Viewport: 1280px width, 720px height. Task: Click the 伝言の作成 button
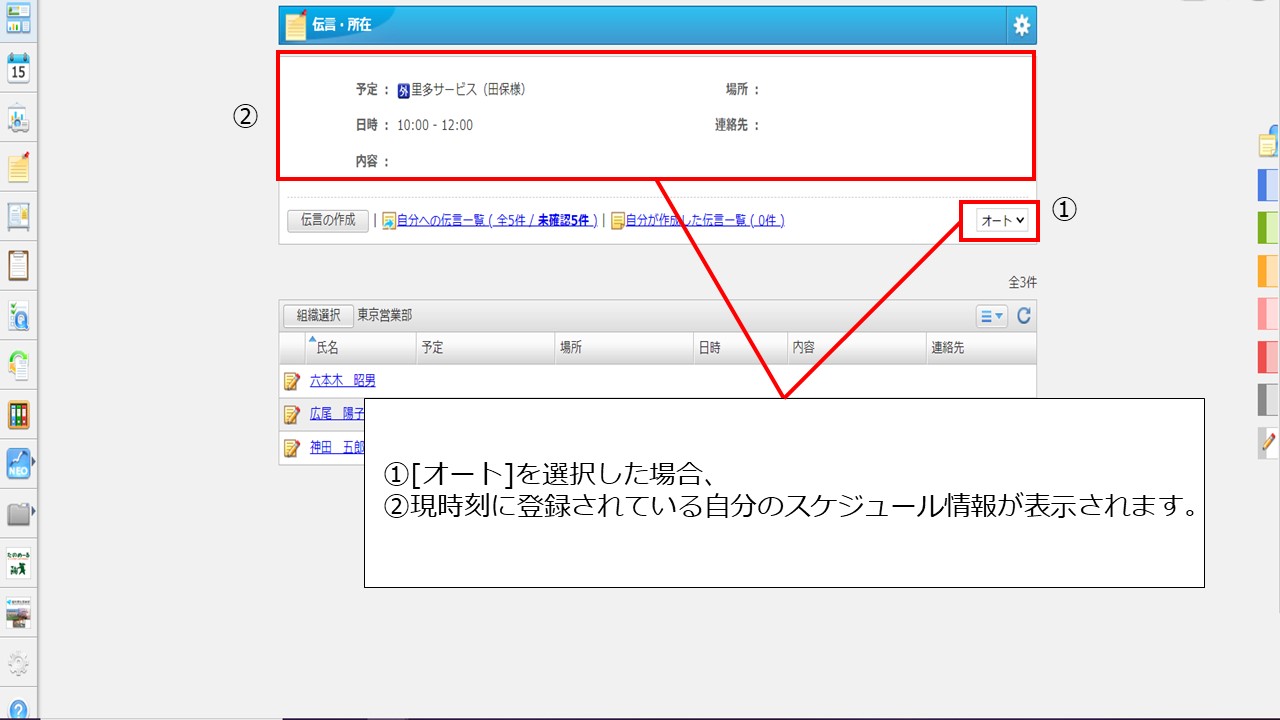tap(328, 221)
